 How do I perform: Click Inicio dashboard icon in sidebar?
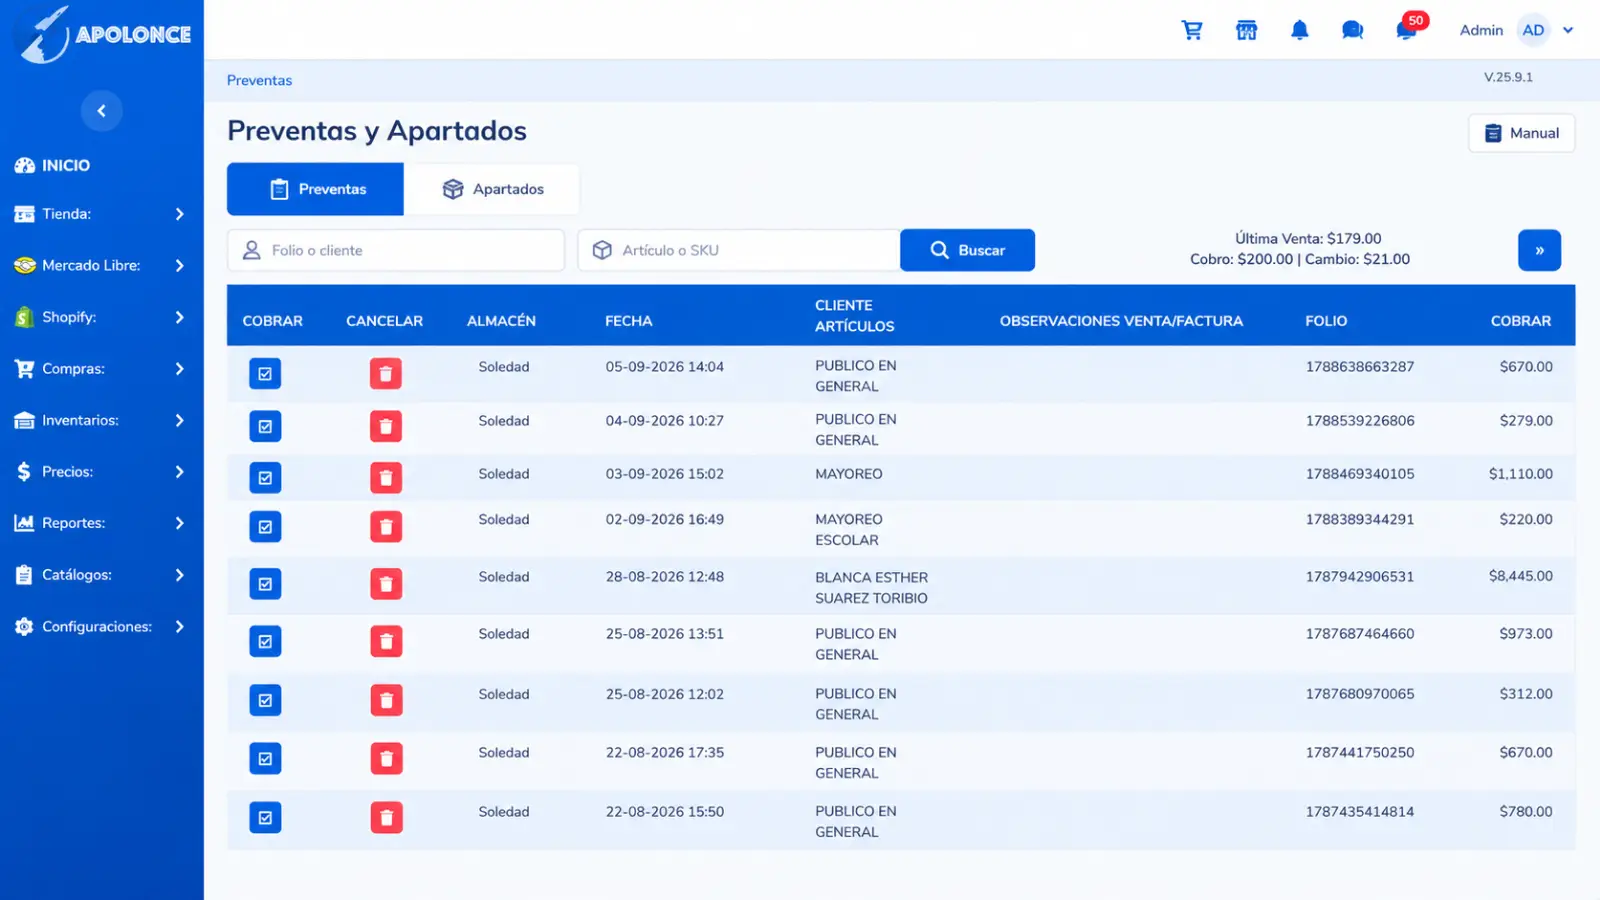tap(24, 165)
